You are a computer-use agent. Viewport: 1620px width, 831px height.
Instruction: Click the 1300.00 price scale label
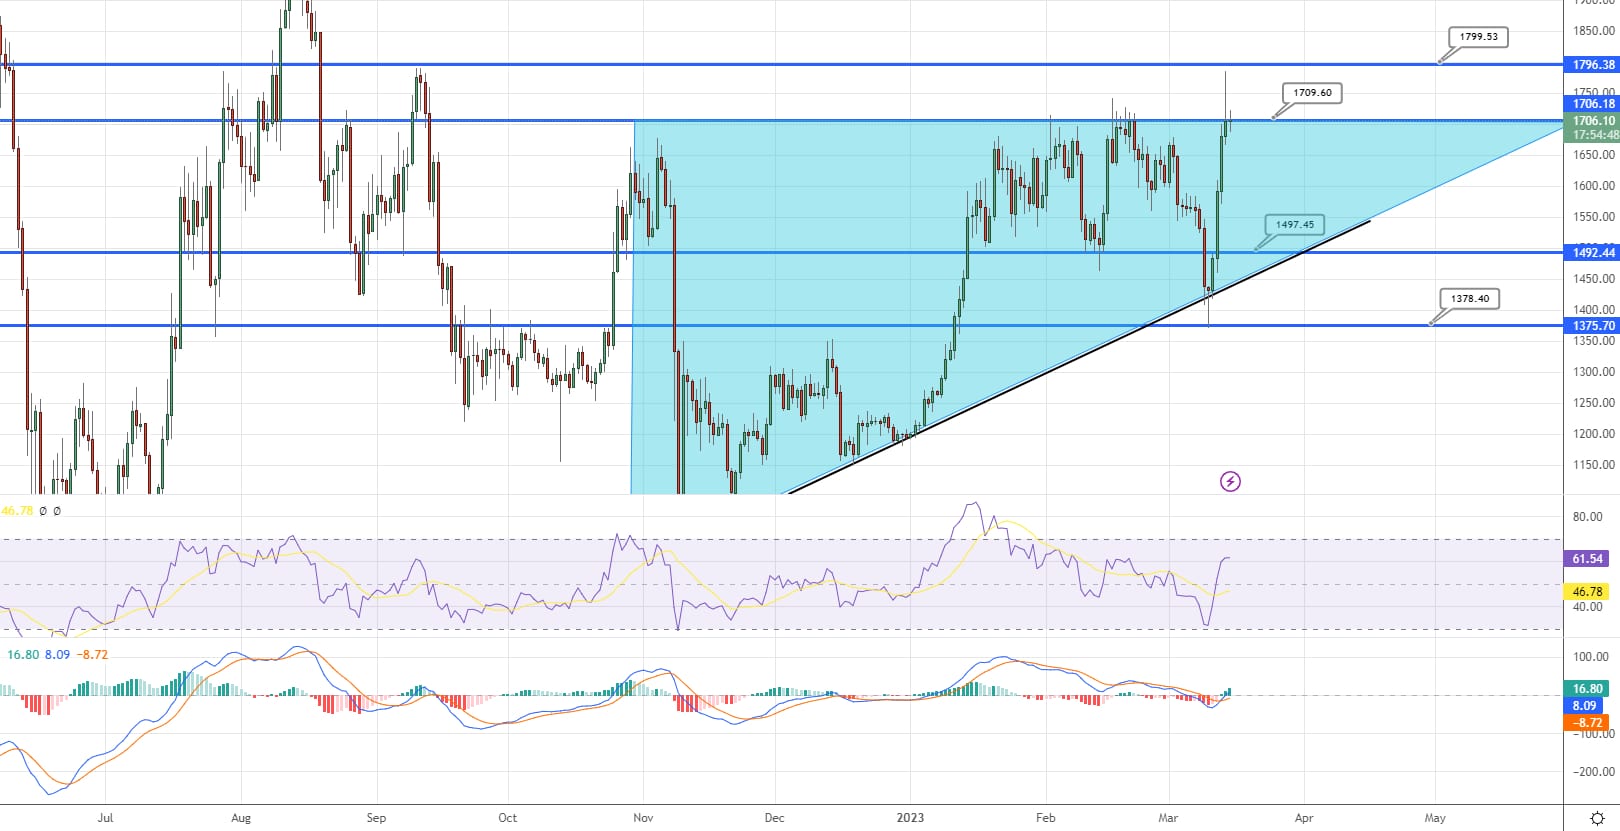click(x=1594, y=372)
